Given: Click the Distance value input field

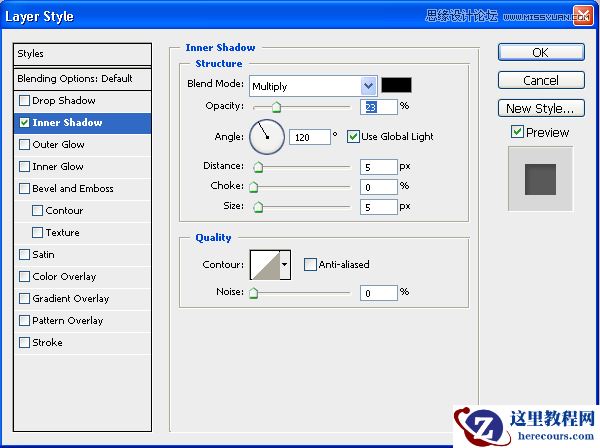Looking at the screenshot, I should pos(378,166).
